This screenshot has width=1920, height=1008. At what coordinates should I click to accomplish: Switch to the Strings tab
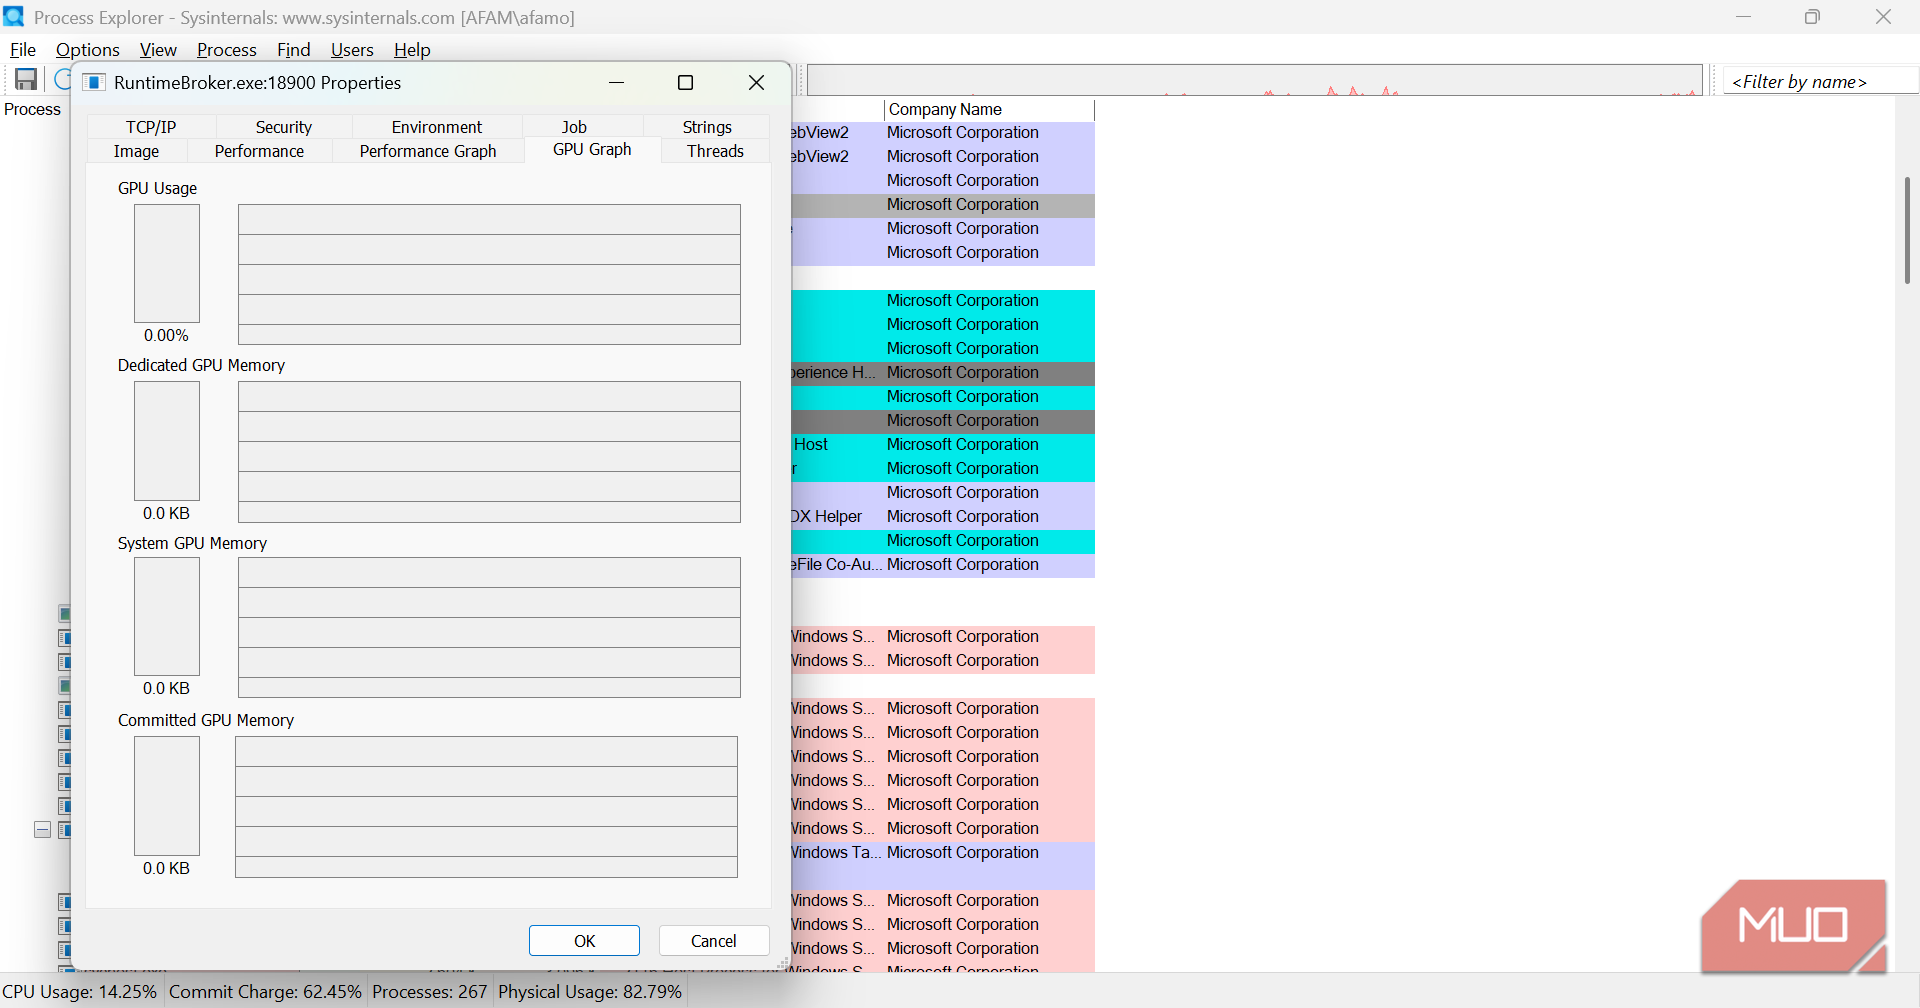(x=707, y=127)
